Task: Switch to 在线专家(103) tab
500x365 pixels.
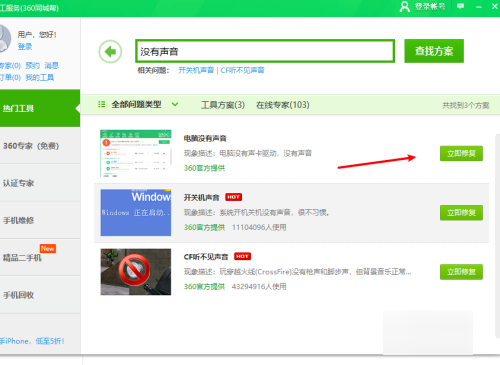Action: click(x=283, y=105)
